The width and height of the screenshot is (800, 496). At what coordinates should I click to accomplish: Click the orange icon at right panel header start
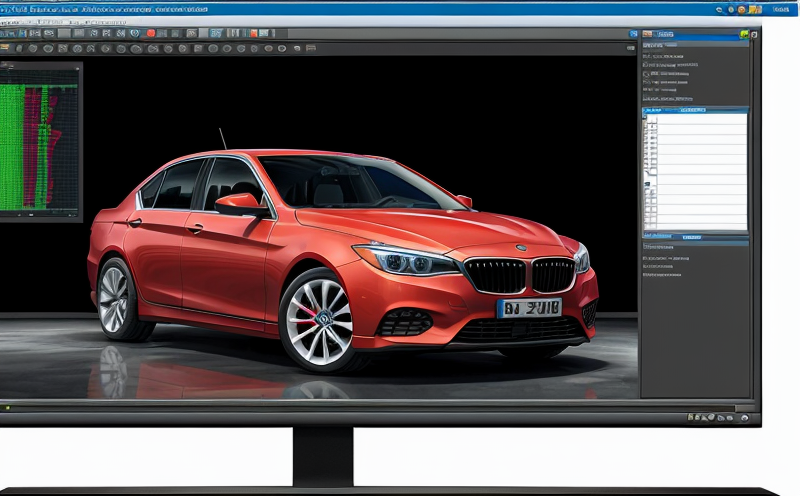[x=647, y=34]
